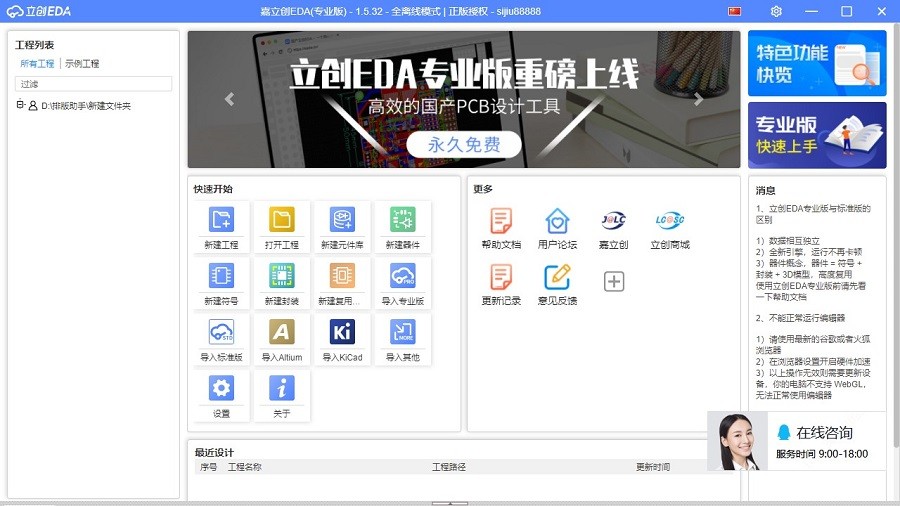Viewport: 900px width, 506px height.
Task: Click the 工程名称 column header
Action: coord(245,467)
